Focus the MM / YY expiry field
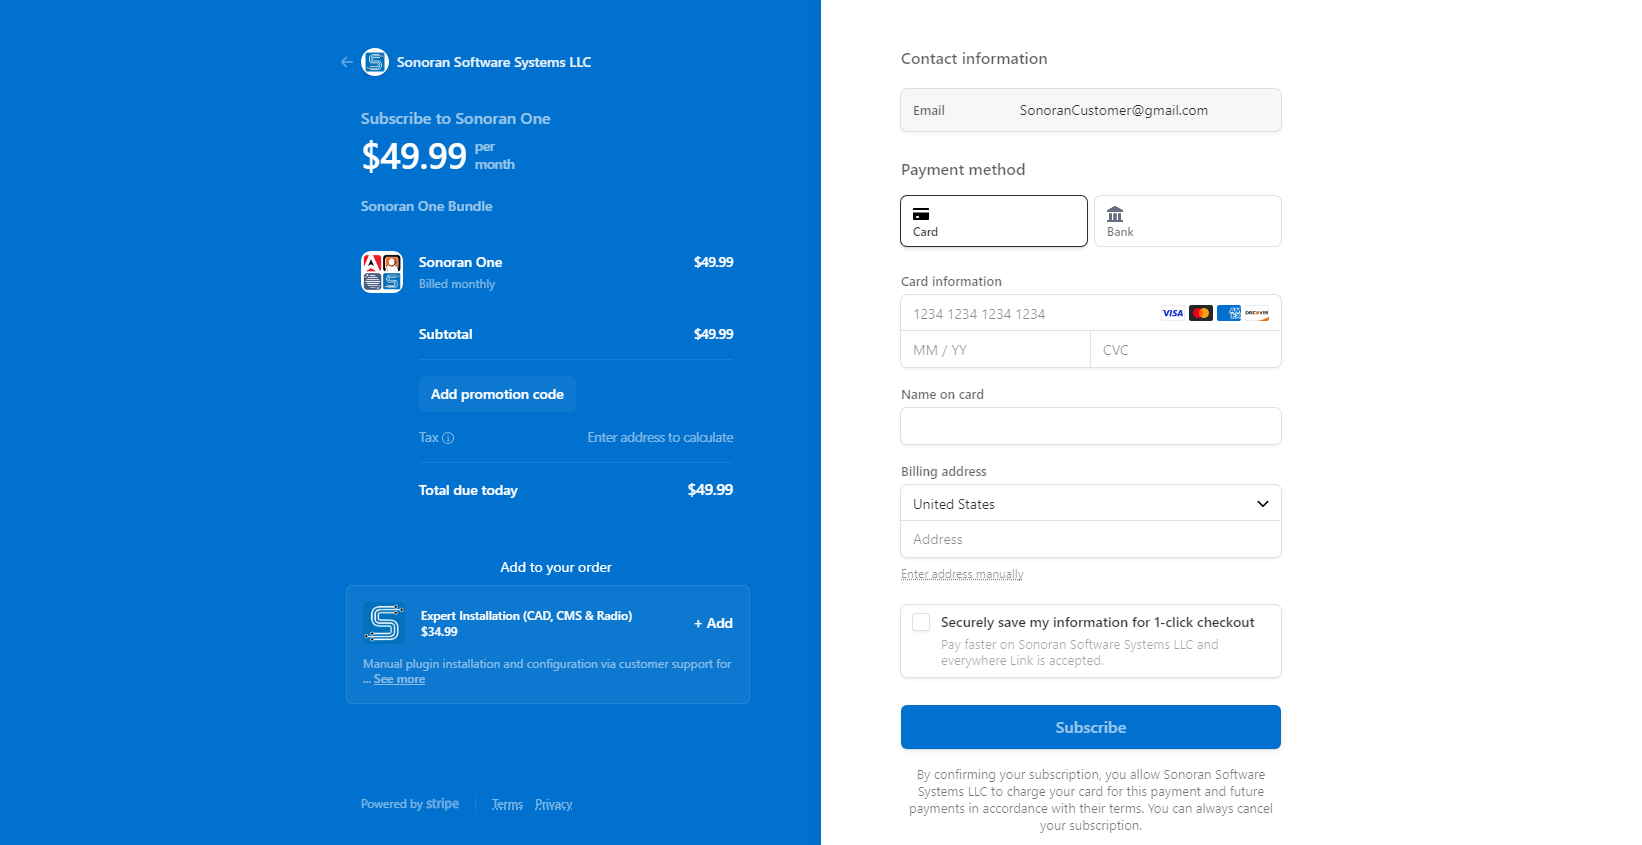This screenshot has width=1642, height=845. [x=996, y=350]
